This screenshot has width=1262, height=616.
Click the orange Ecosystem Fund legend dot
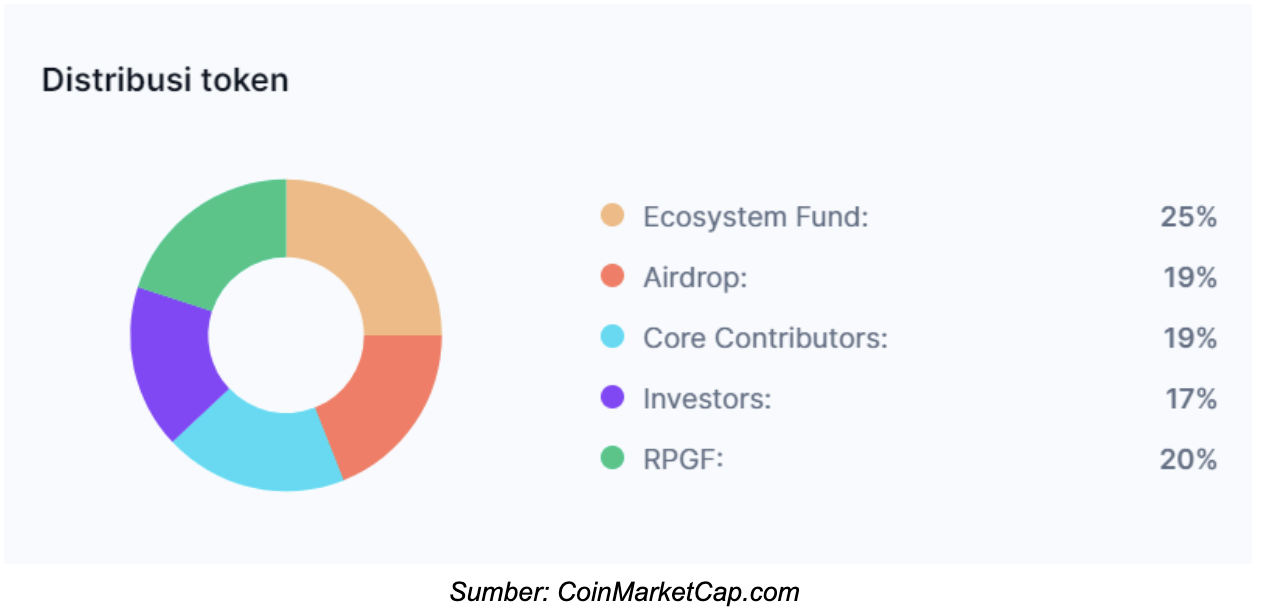[612, 215]
